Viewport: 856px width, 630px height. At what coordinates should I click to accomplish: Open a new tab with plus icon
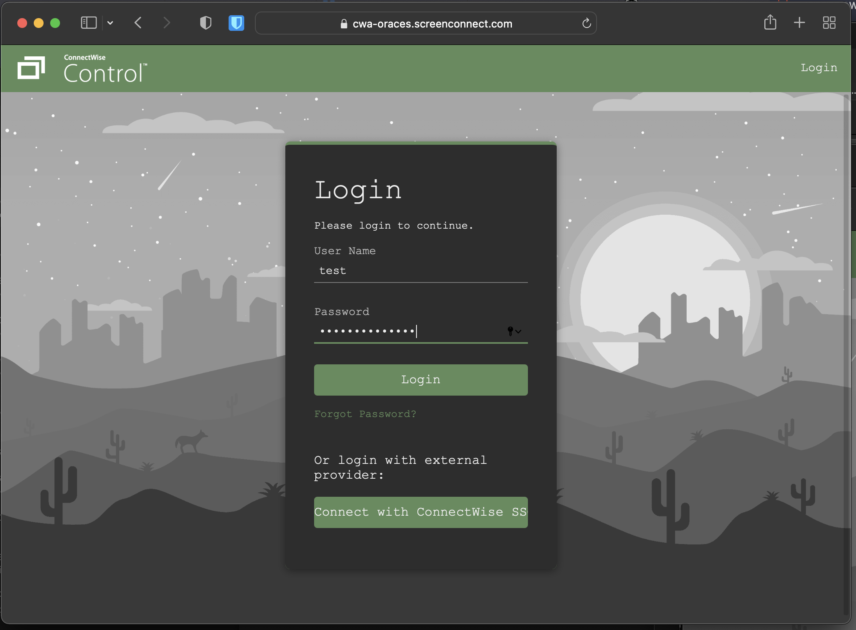point(799,23)
